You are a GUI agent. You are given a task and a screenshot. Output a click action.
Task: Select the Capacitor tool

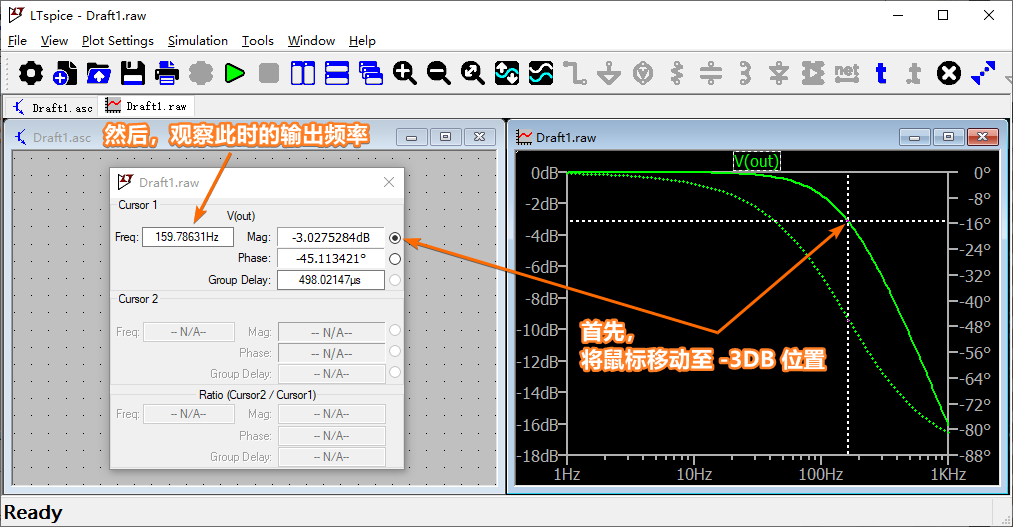pos(711,73)
